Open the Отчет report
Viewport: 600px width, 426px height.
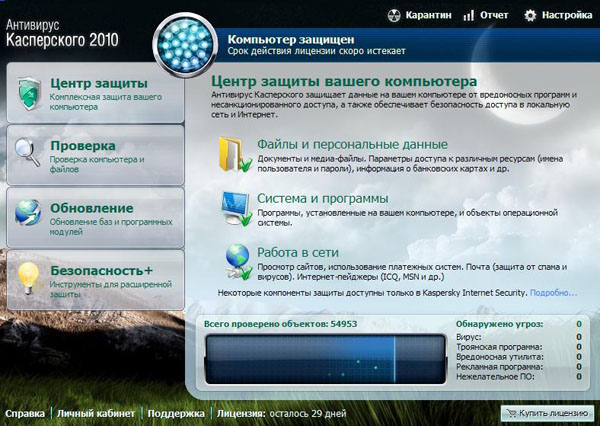[486, 15]
